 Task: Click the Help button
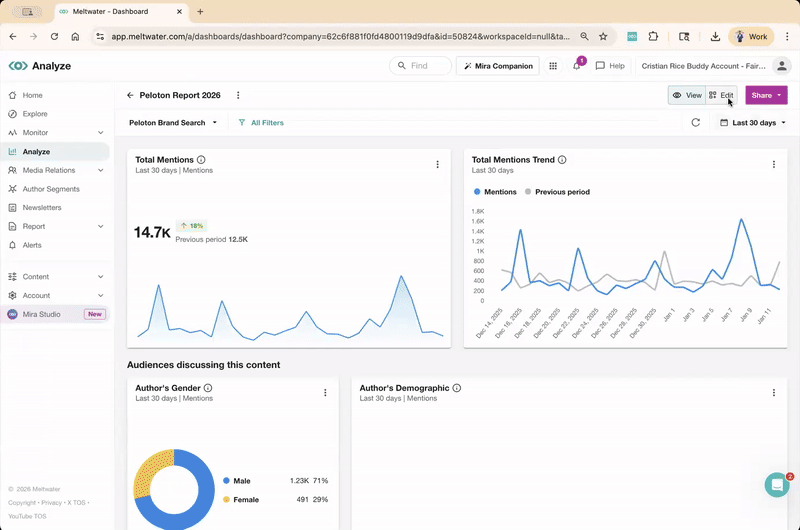(x=610, y=66)
